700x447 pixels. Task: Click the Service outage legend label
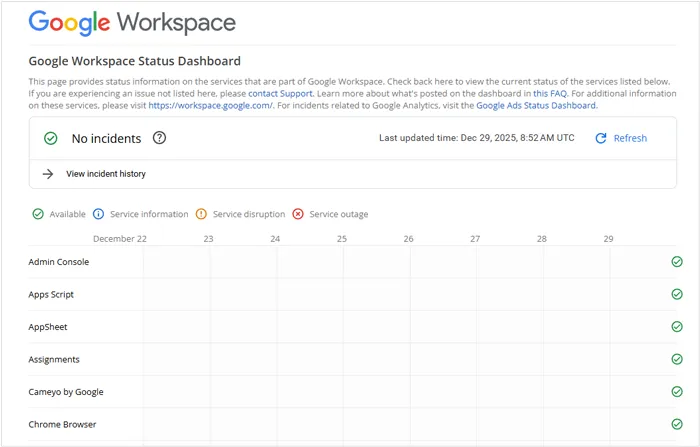339,214
